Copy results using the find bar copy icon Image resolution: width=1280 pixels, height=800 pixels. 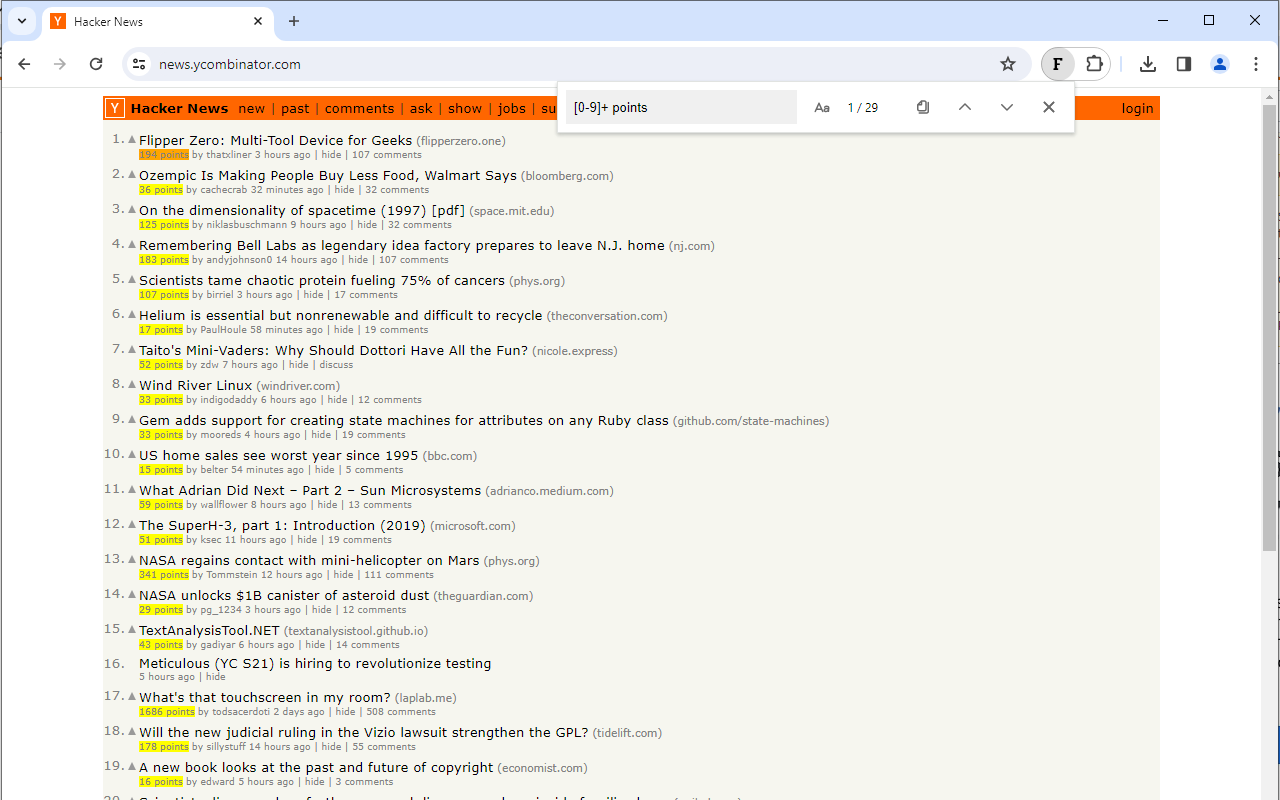pyautogui.click(x=922, y=107)
